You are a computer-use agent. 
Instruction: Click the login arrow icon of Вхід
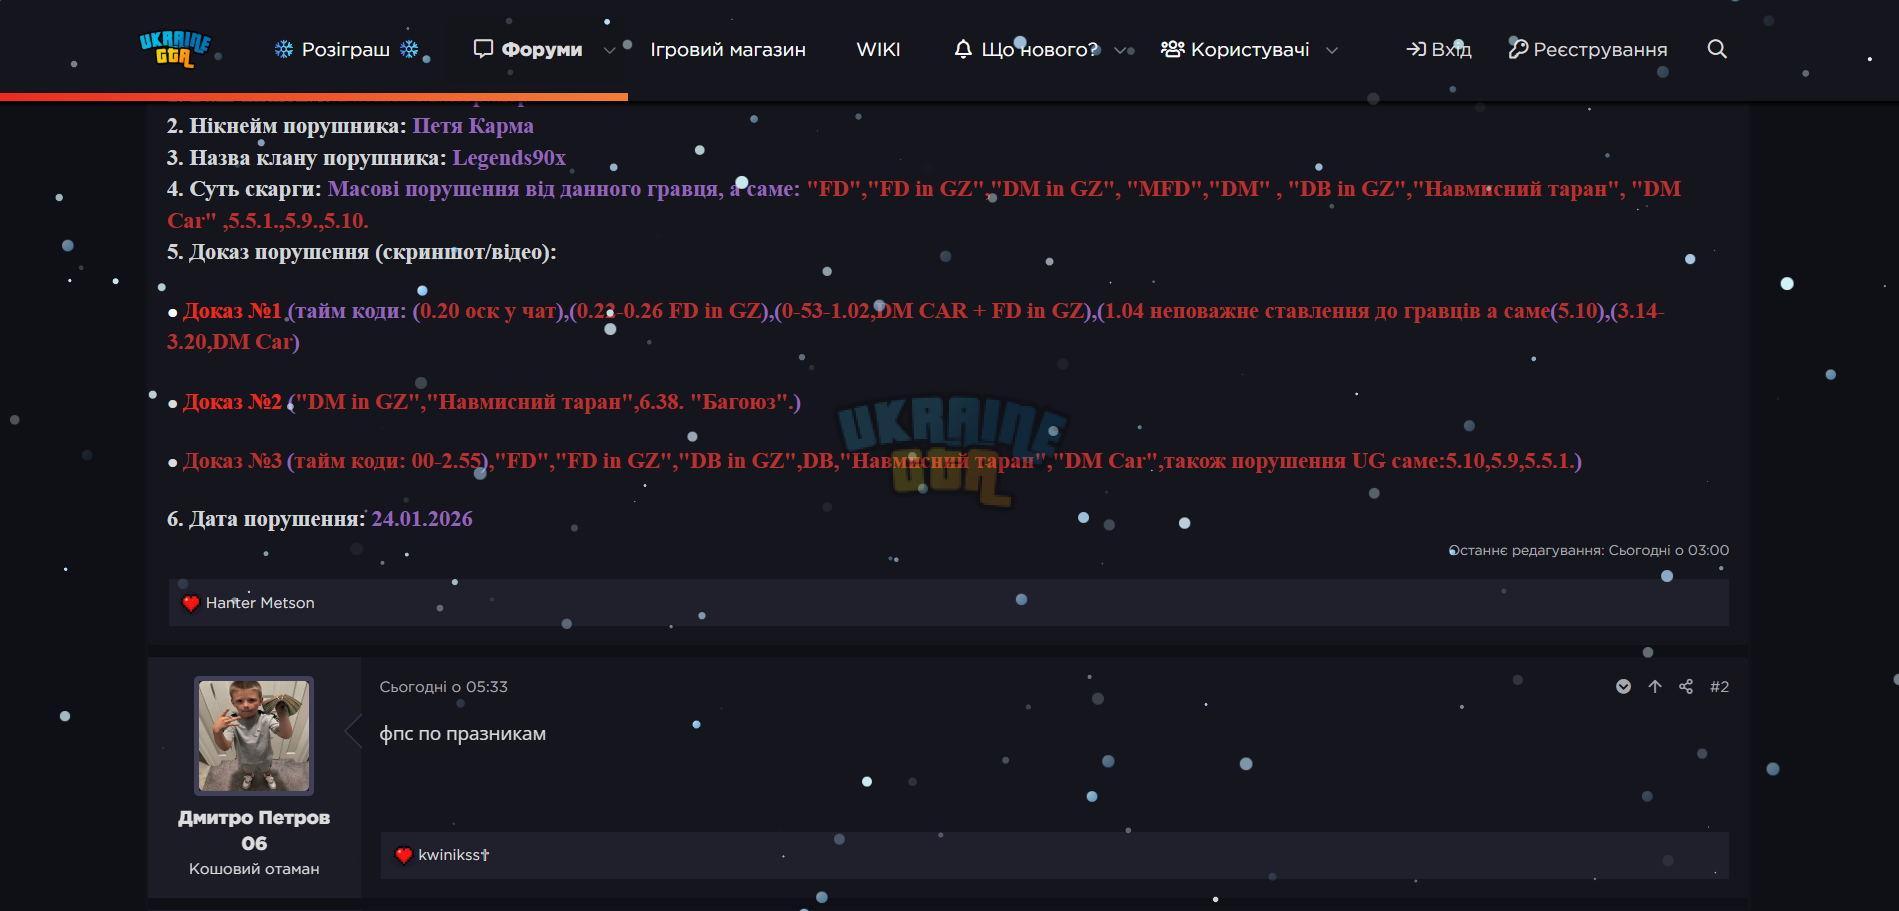click(1416, 49)
